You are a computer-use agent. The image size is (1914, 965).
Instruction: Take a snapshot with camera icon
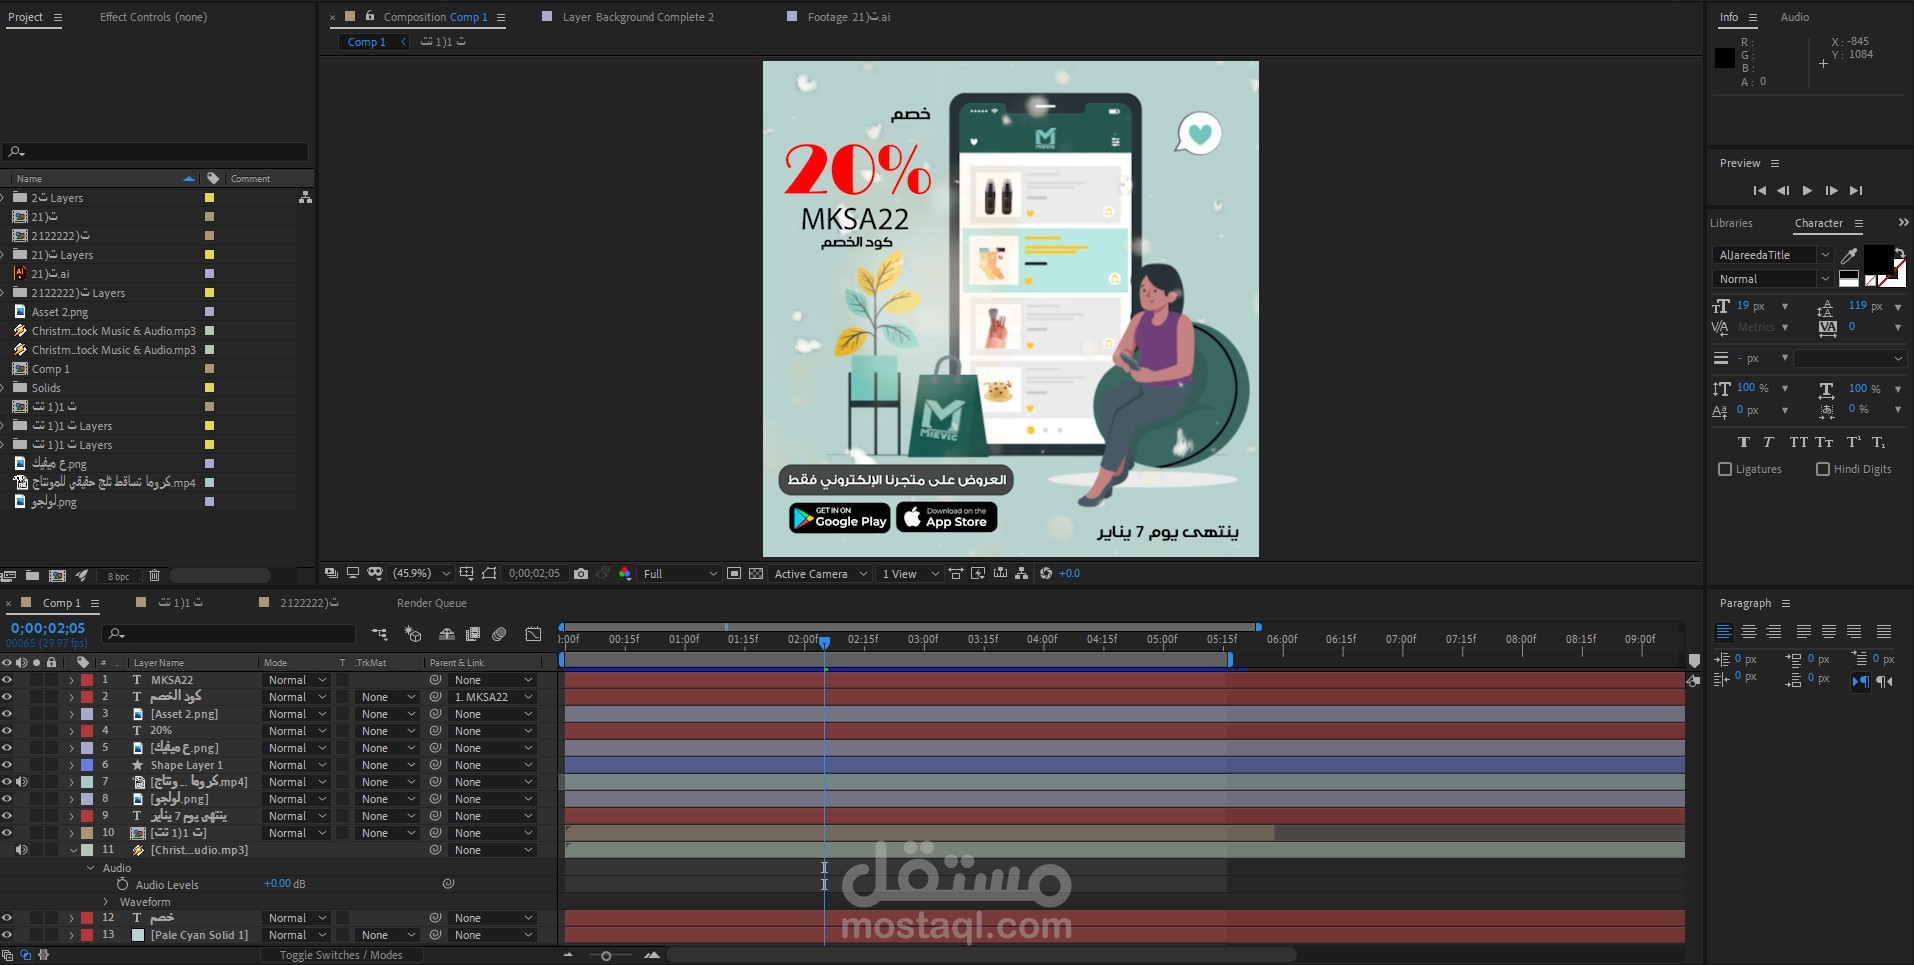click(x=581, y=573)
